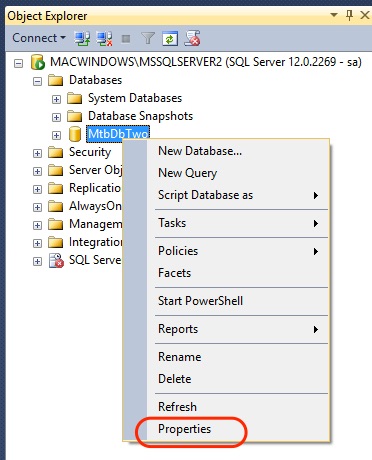
Task: Choose New Query from context menu
Action: click(238, 173)
